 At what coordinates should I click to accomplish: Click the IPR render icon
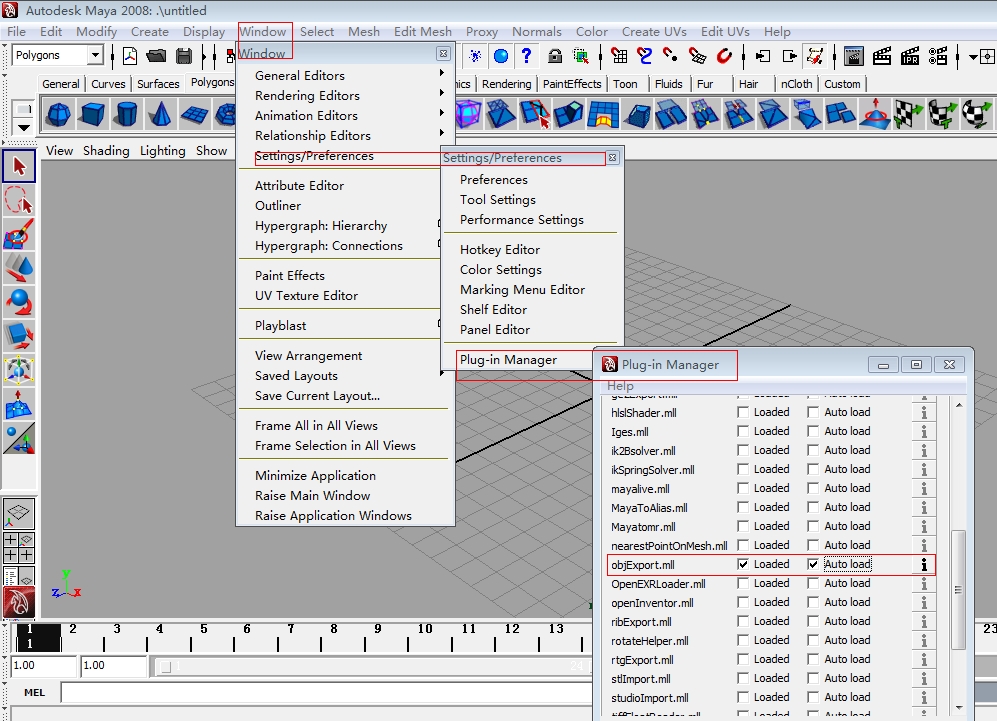point(910,56)
